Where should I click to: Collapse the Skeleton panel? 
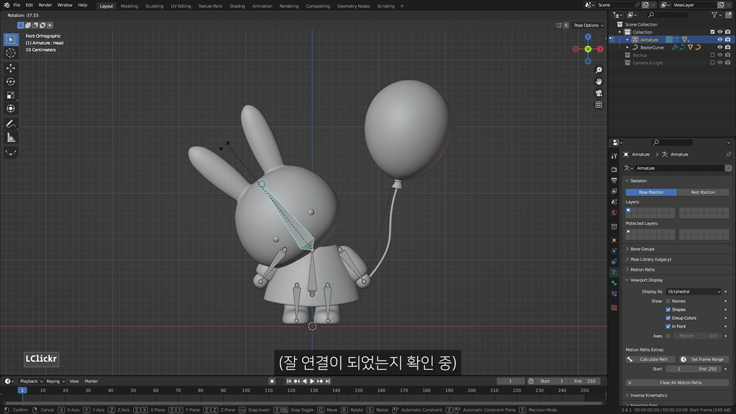638,181
